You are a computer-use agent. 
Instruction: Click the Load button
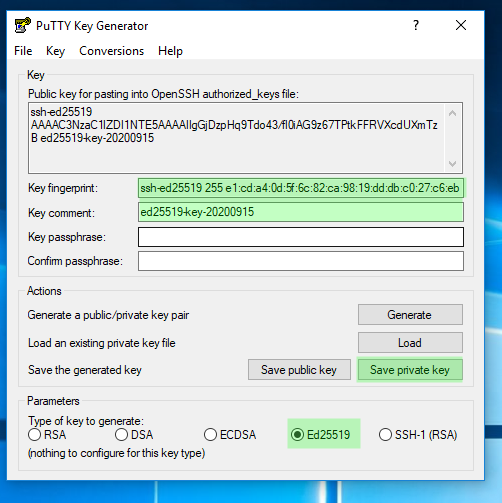pos(410,343)
